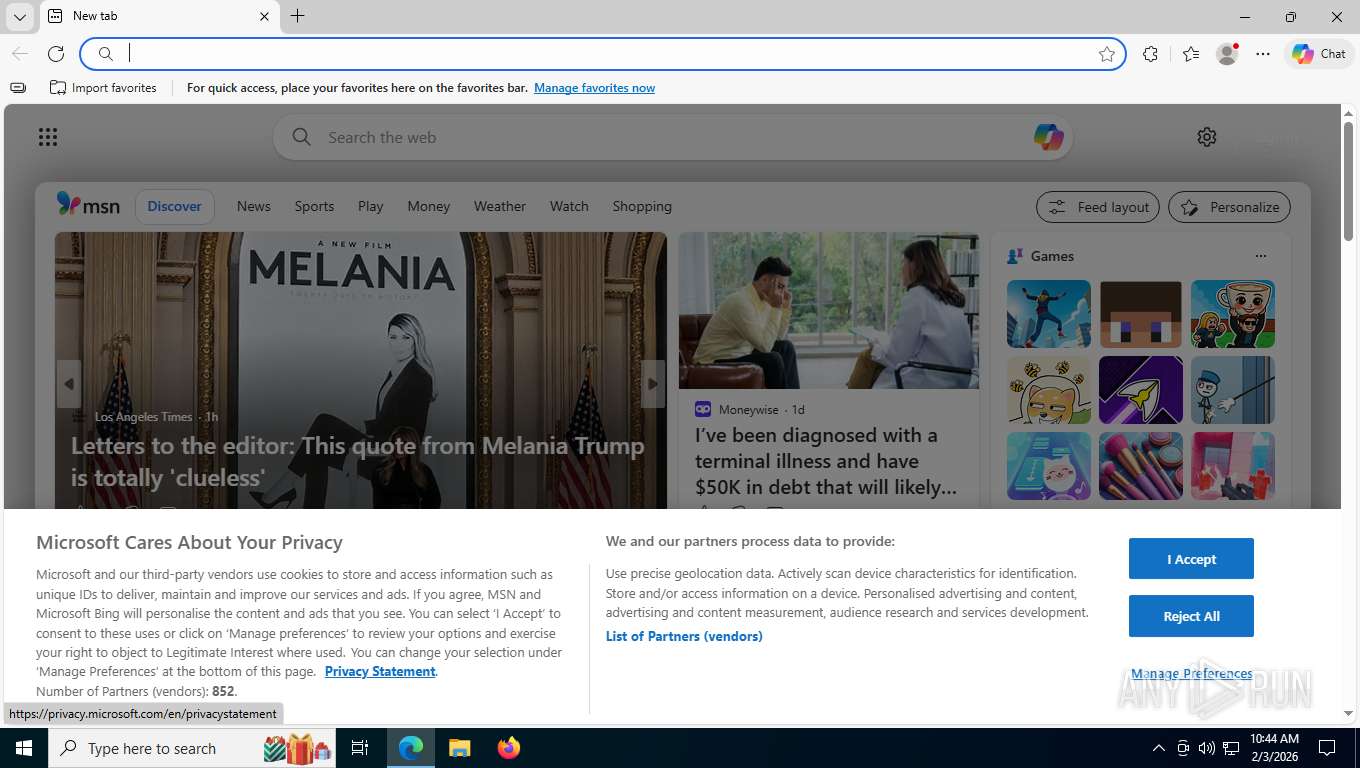Launch the makeup brushes game thumbnail
Viewport: 1360px width, 768px height.
1141,466
